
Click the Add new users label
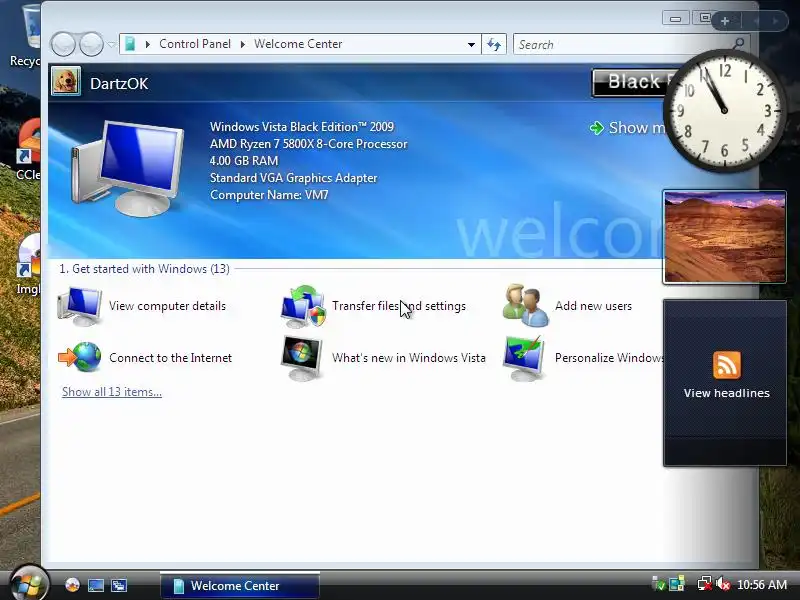[593, 306]
